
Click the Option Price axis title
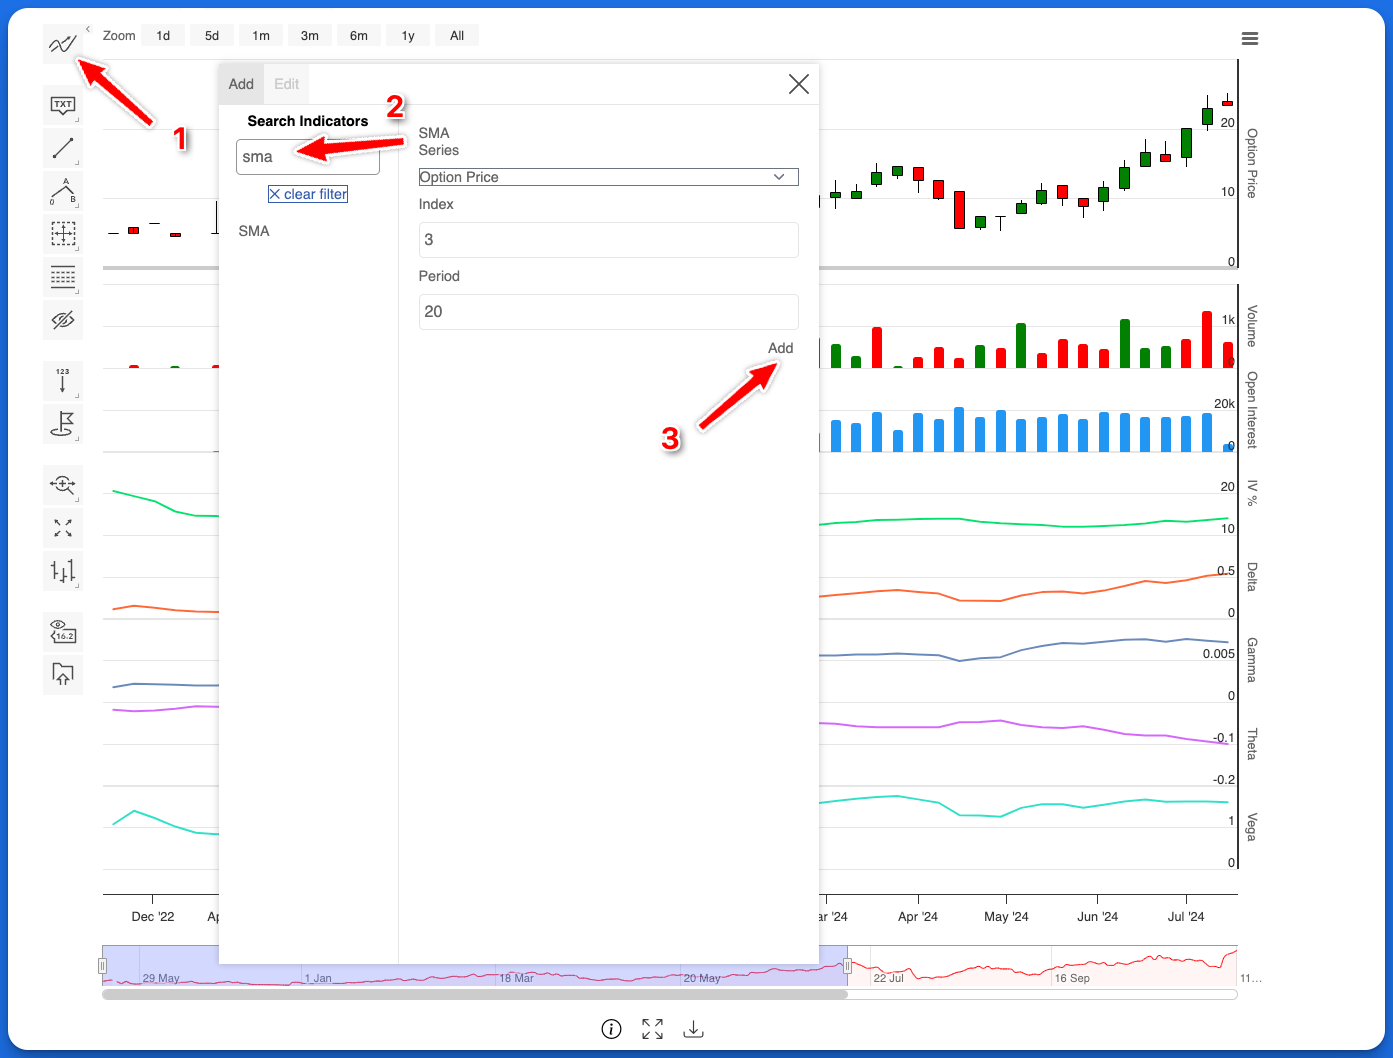(x=1252, y=163)
